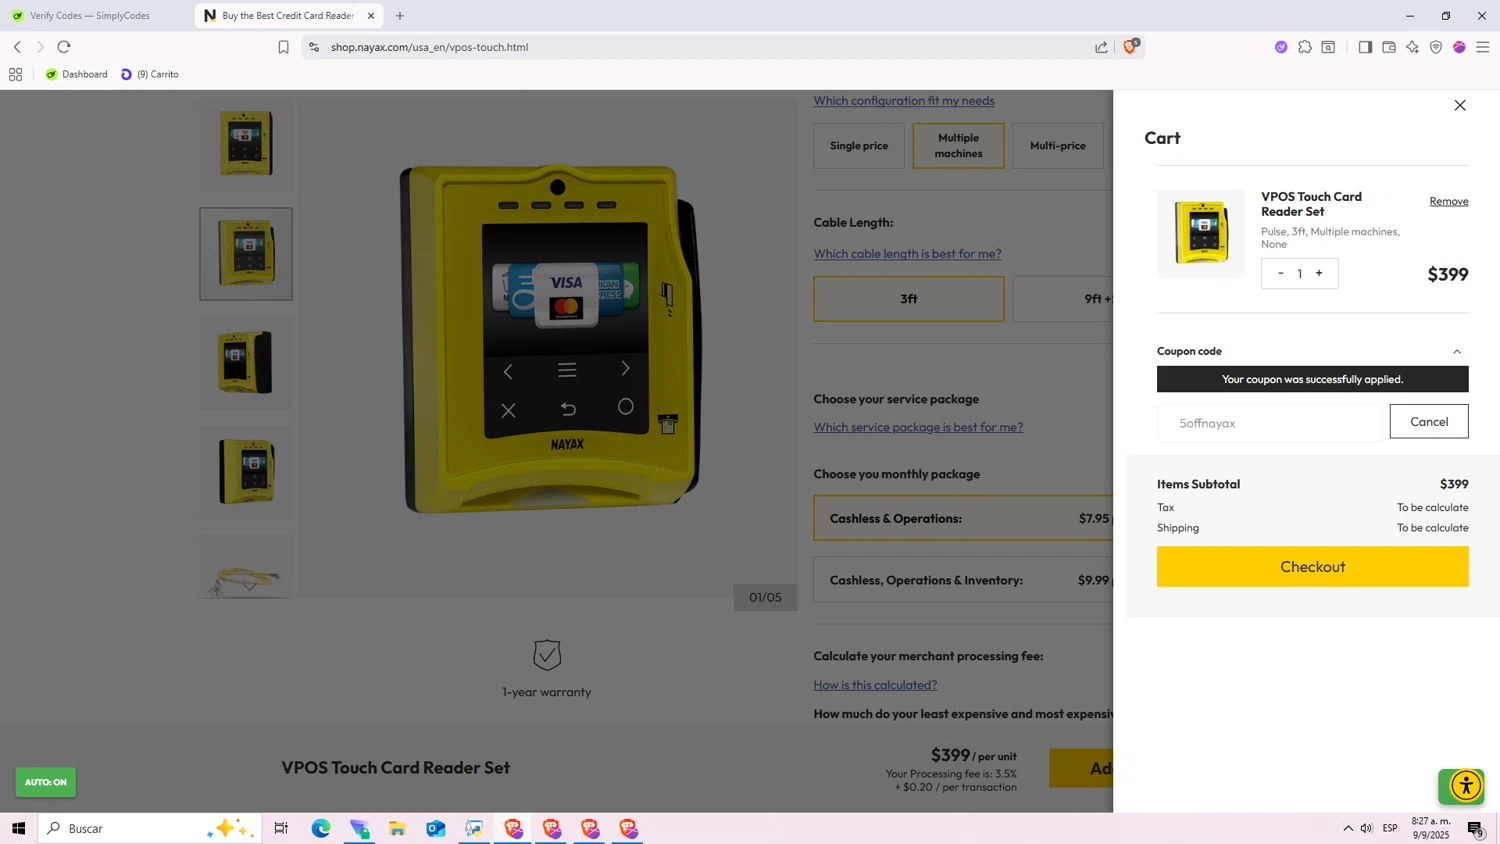The width and height of the screenshot is (1500, 844).
Task: Launch Microsoft Edge from taskbar
Action: [x=321, y=828]
